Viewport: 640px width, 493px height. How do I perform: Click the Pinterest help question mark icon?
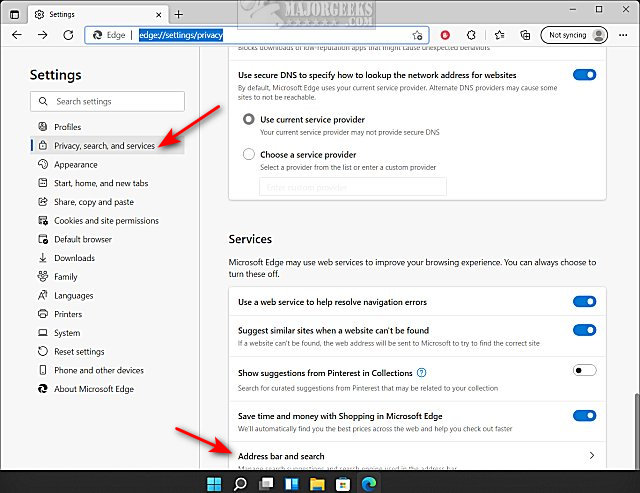422,373
